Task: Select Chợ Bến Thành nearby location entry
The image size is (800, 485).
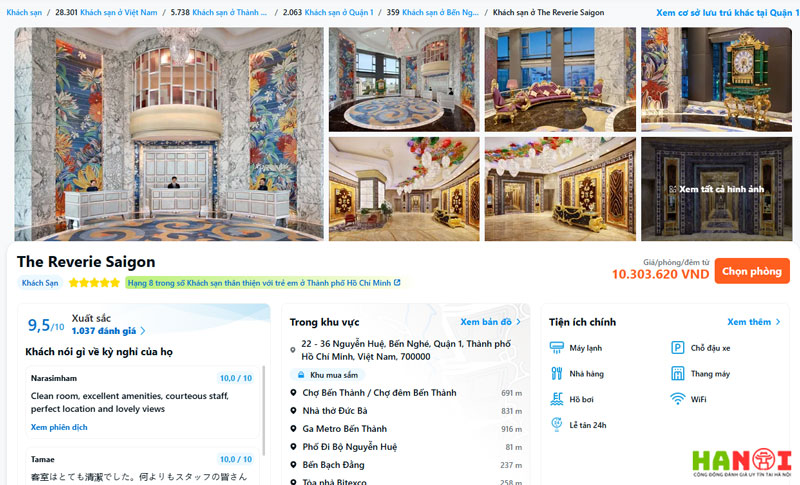Action: 379,393
